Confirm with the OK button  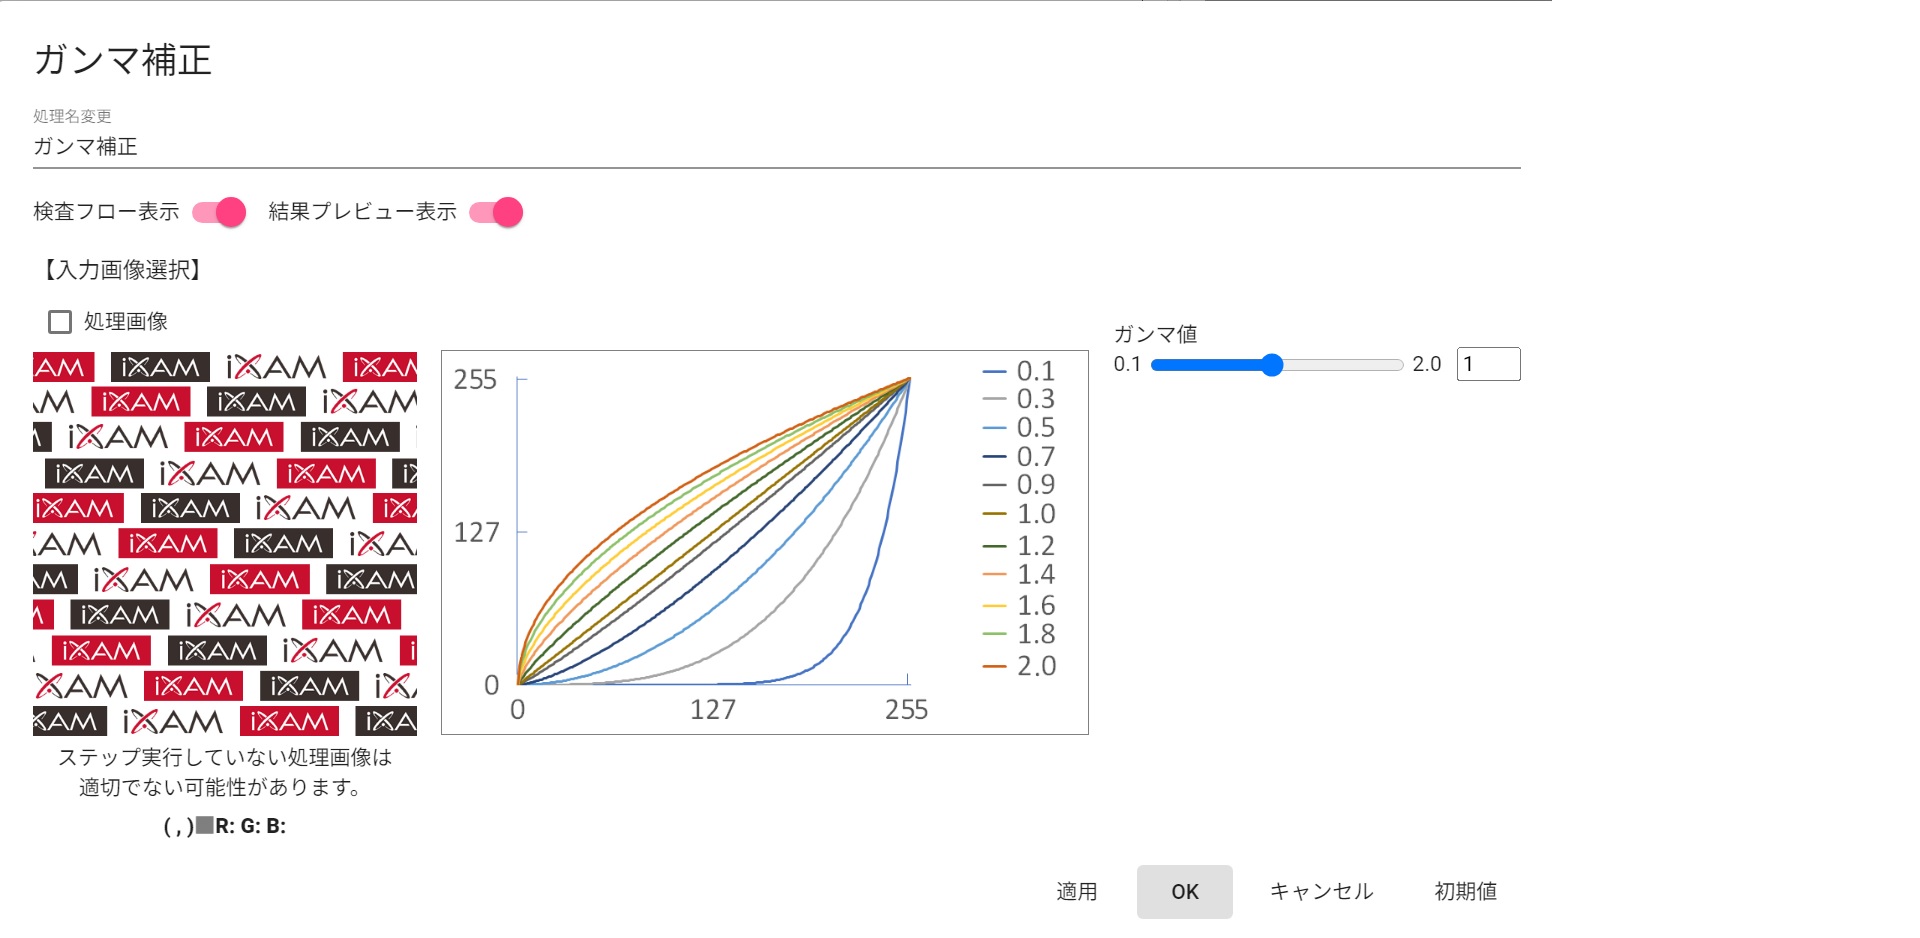[x=1184, y=891]
